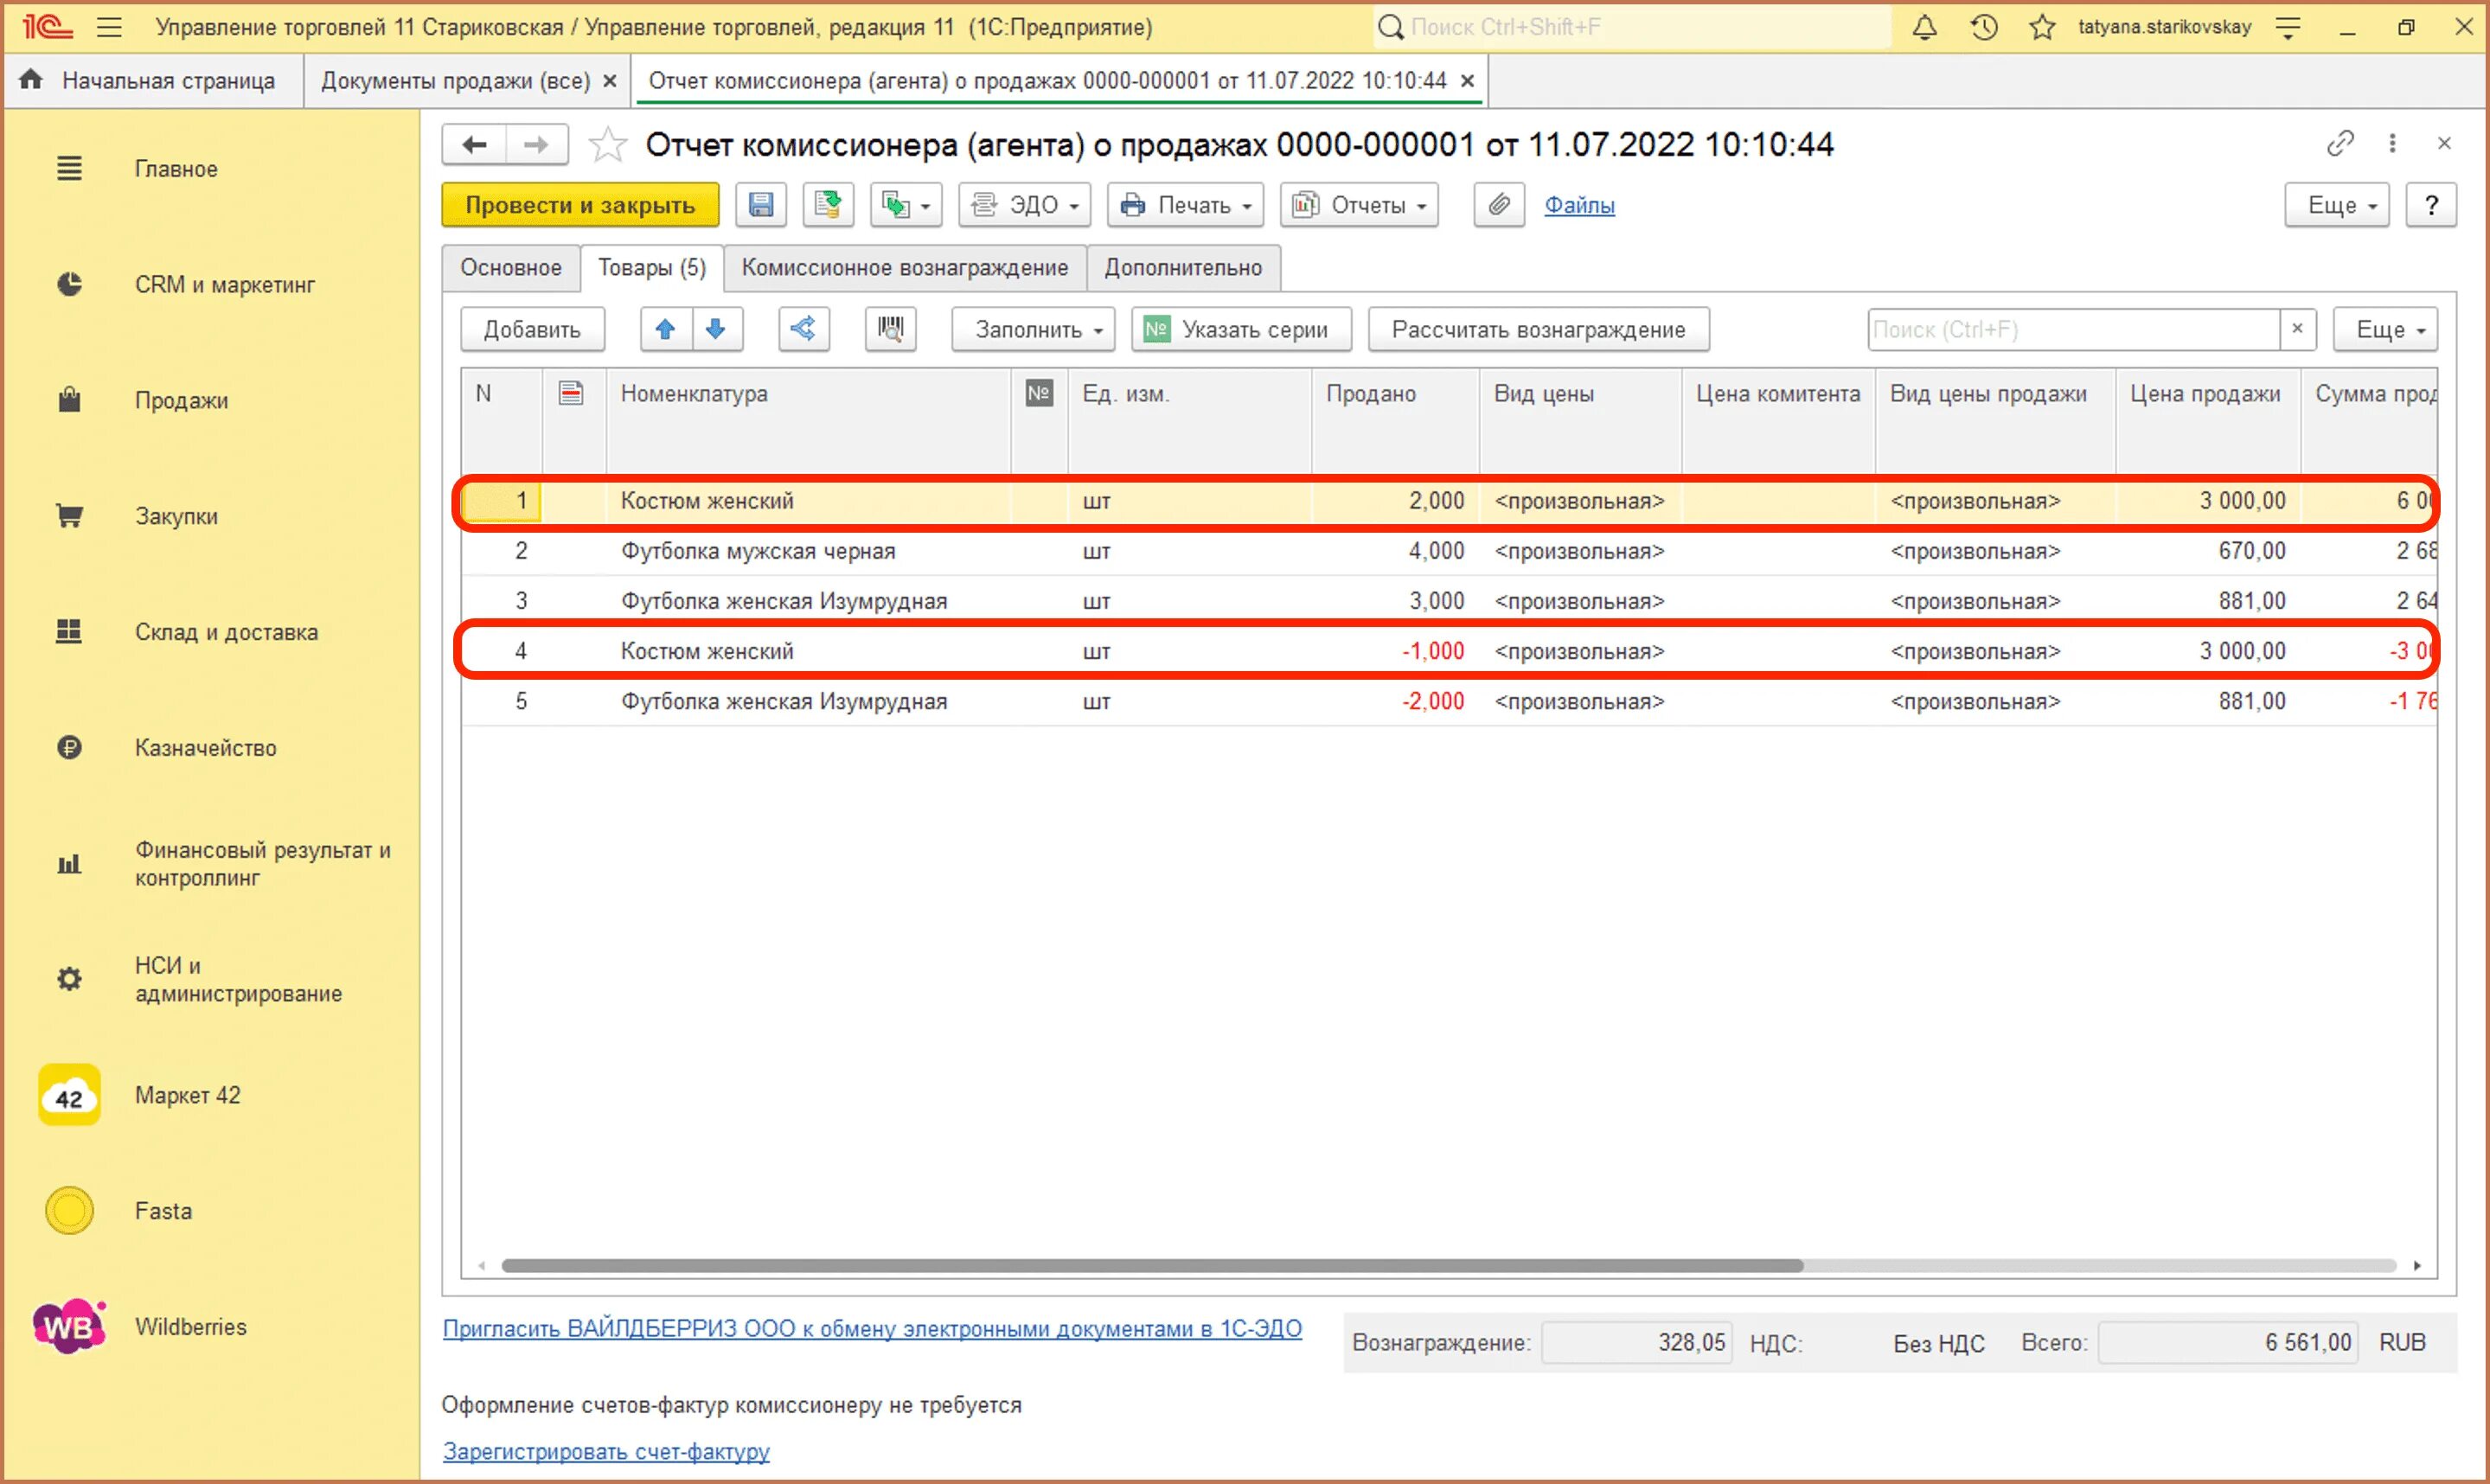Click Зарегистрировать счет-фактуру link

tap(606, 1451)
